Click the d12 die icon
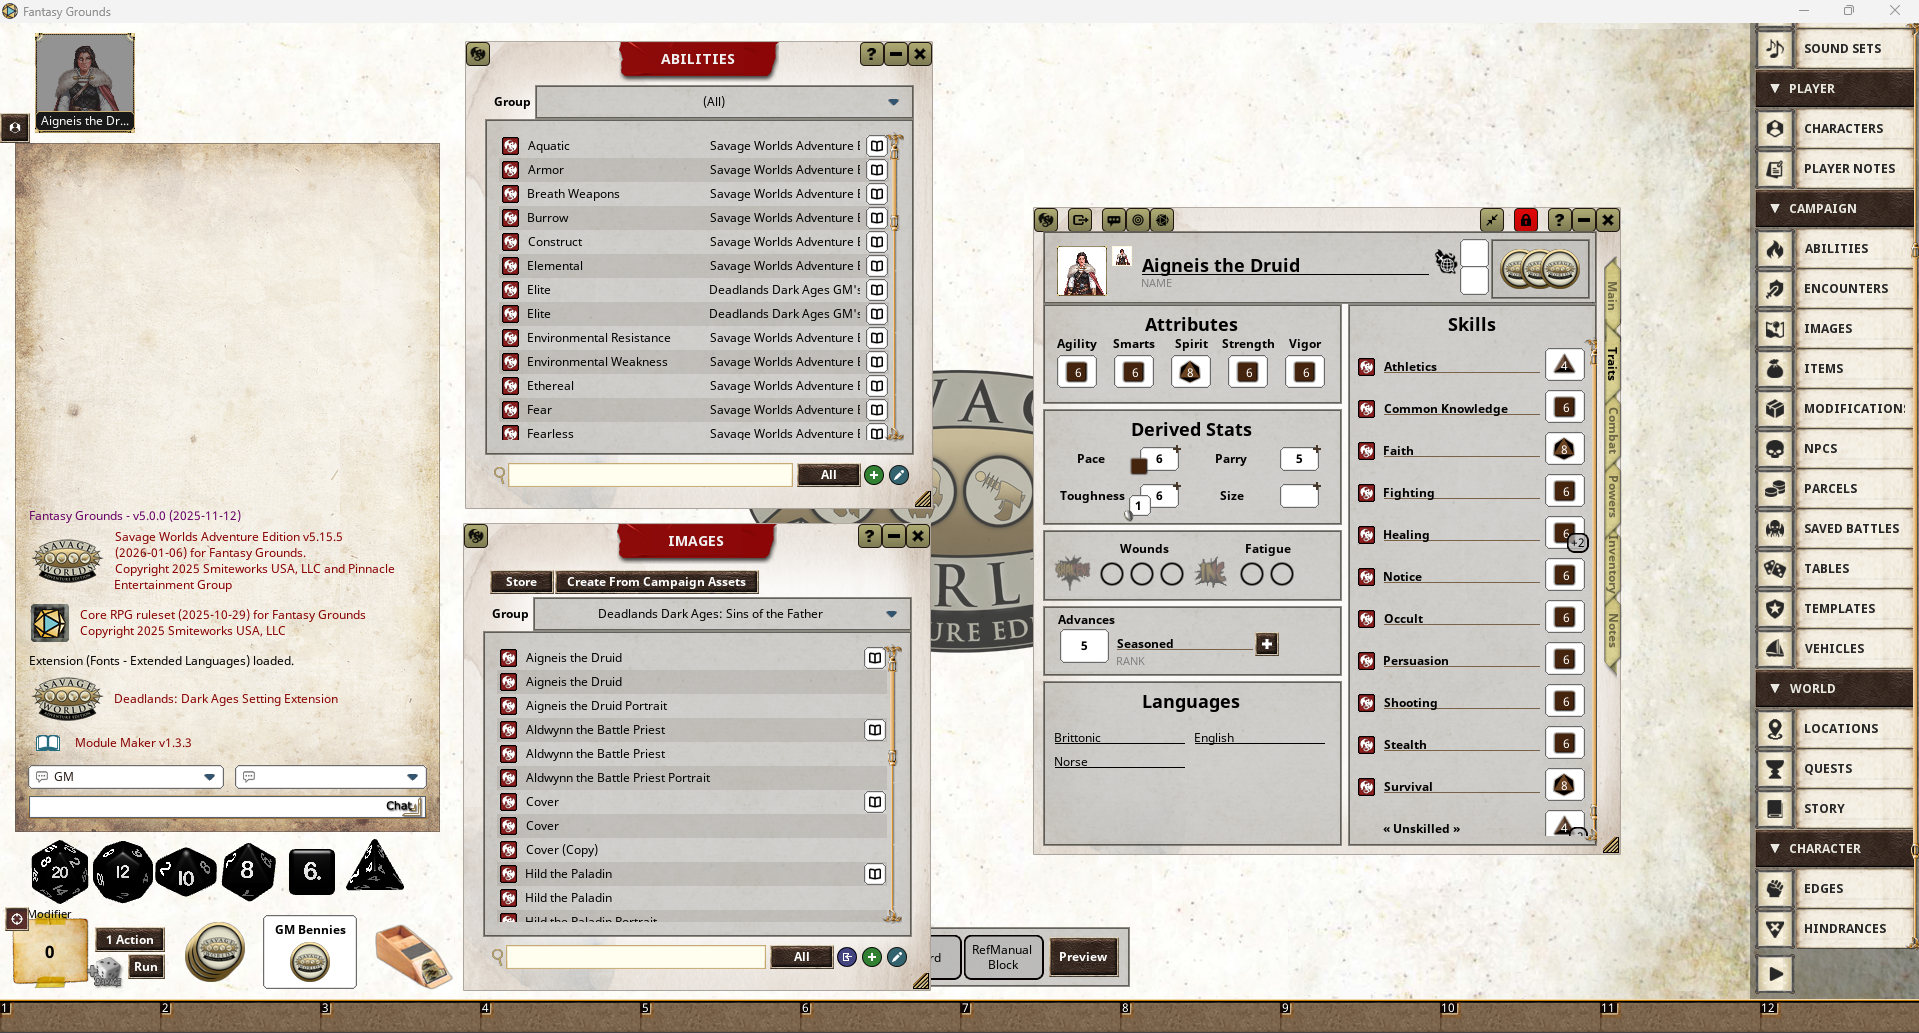Viewport: 1919px width, 1033px height. 122,871
